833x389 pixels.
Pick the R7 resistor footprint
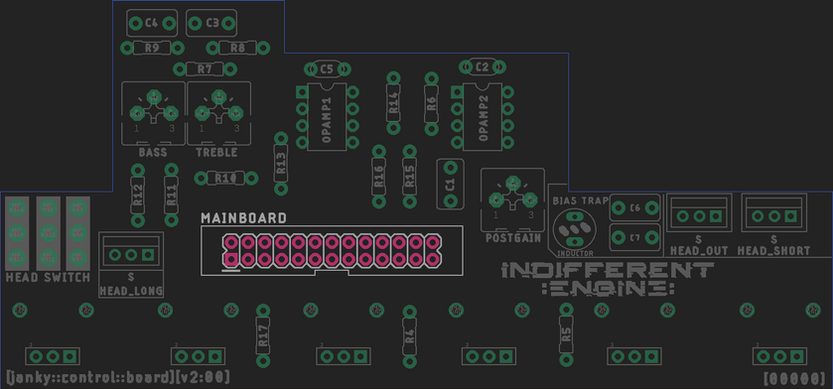[205, 69]
